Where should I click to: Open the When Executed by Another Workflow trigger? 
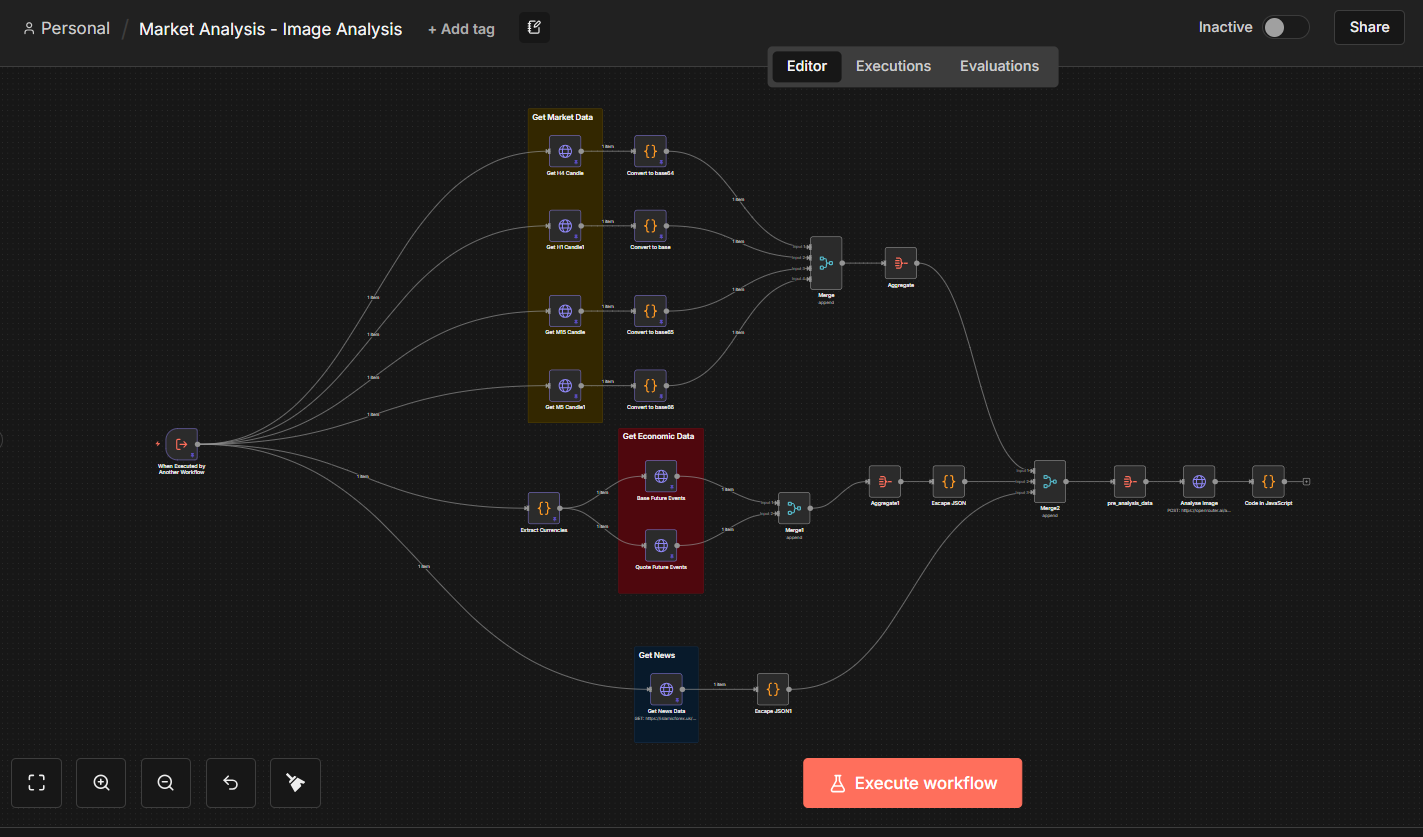click(181, 445)
